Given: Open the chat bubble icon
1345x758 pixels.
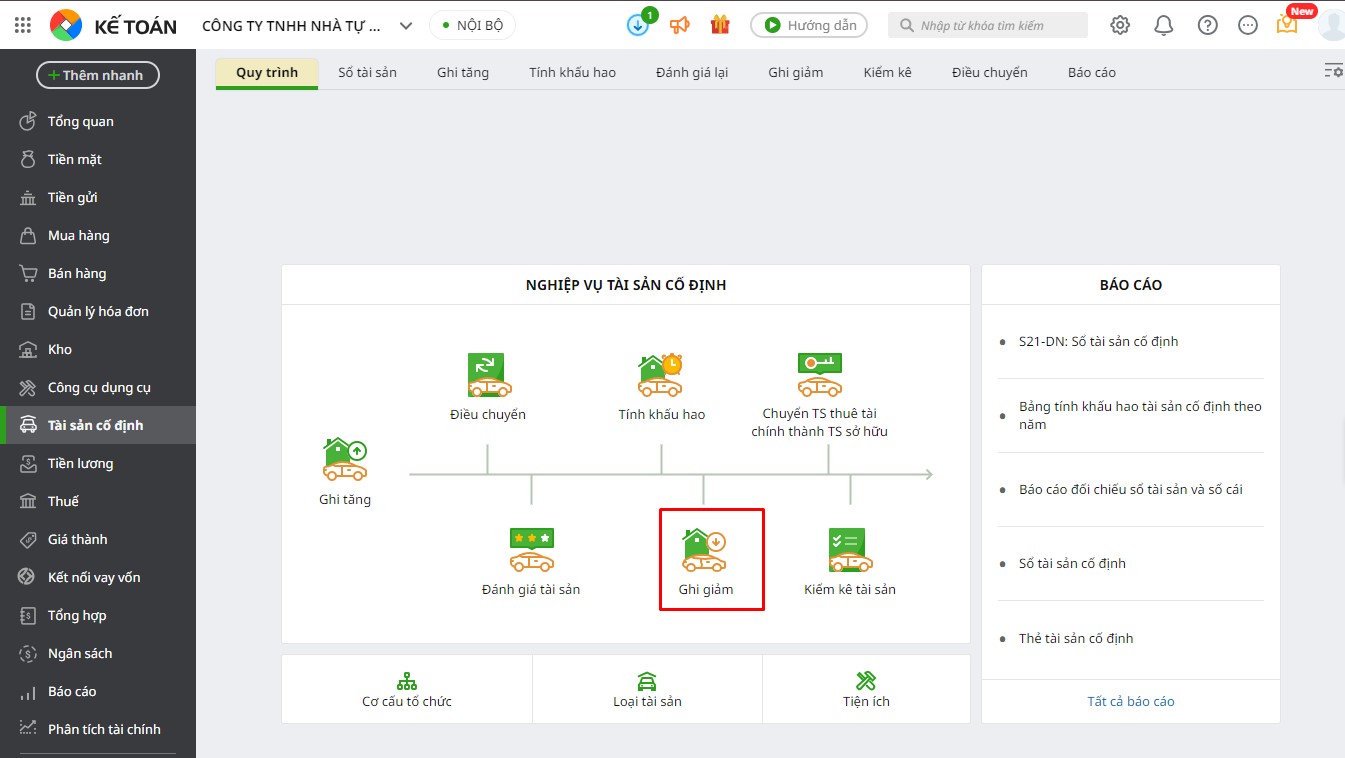Looking at the screenshot, I should click(x=1248, y=25).
